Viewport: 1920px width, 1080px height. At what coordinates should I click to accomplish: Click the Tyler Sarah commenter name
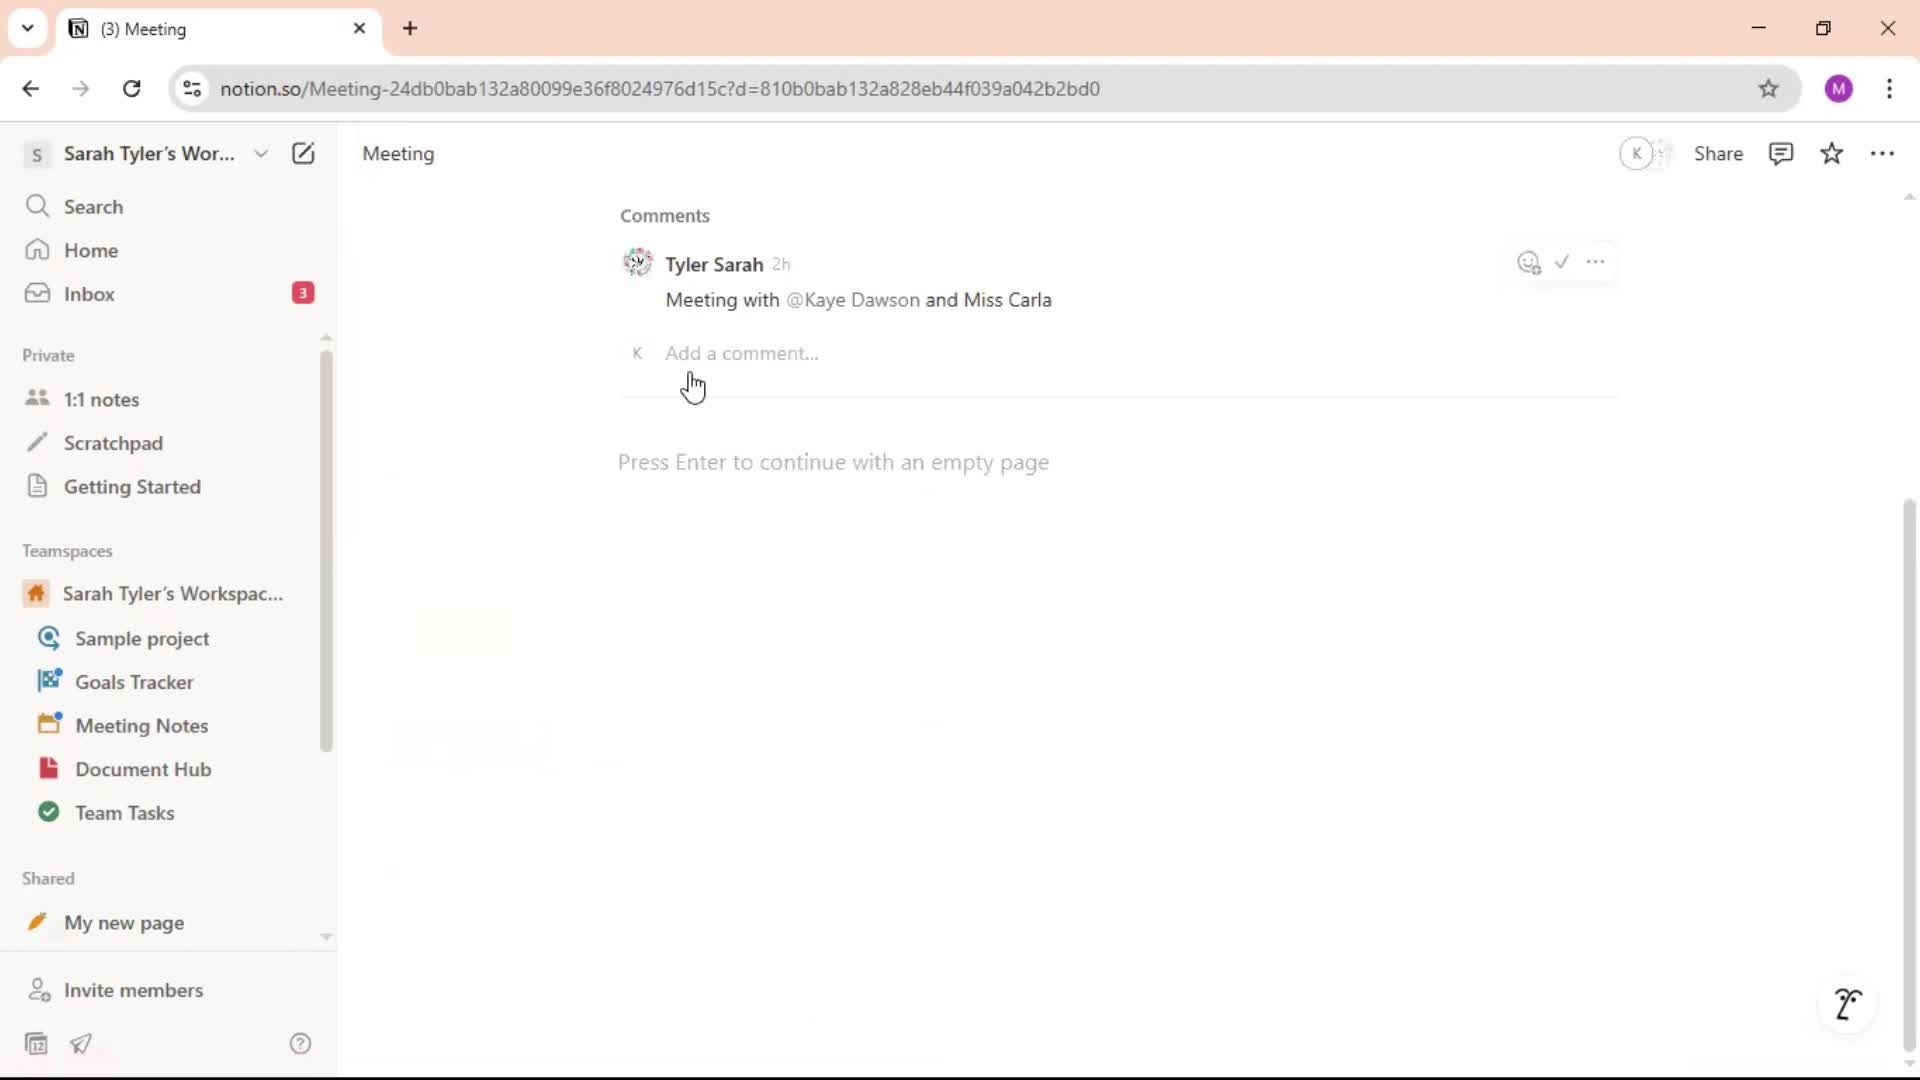click(714, 264)
